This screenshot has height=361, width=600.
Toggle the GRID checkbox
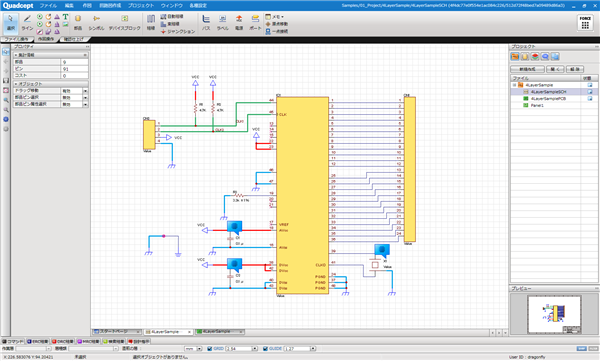[209, 349]
